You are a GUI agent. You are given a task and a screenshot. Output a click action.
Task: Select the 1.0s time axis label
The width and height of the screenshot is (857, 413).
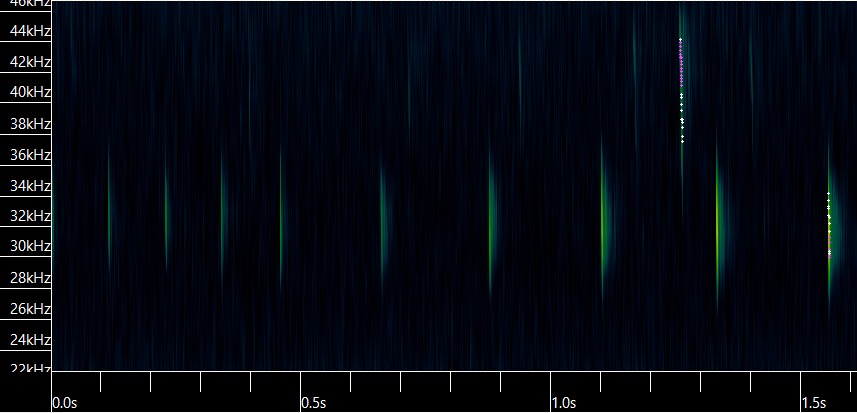(x=563, y=403)
